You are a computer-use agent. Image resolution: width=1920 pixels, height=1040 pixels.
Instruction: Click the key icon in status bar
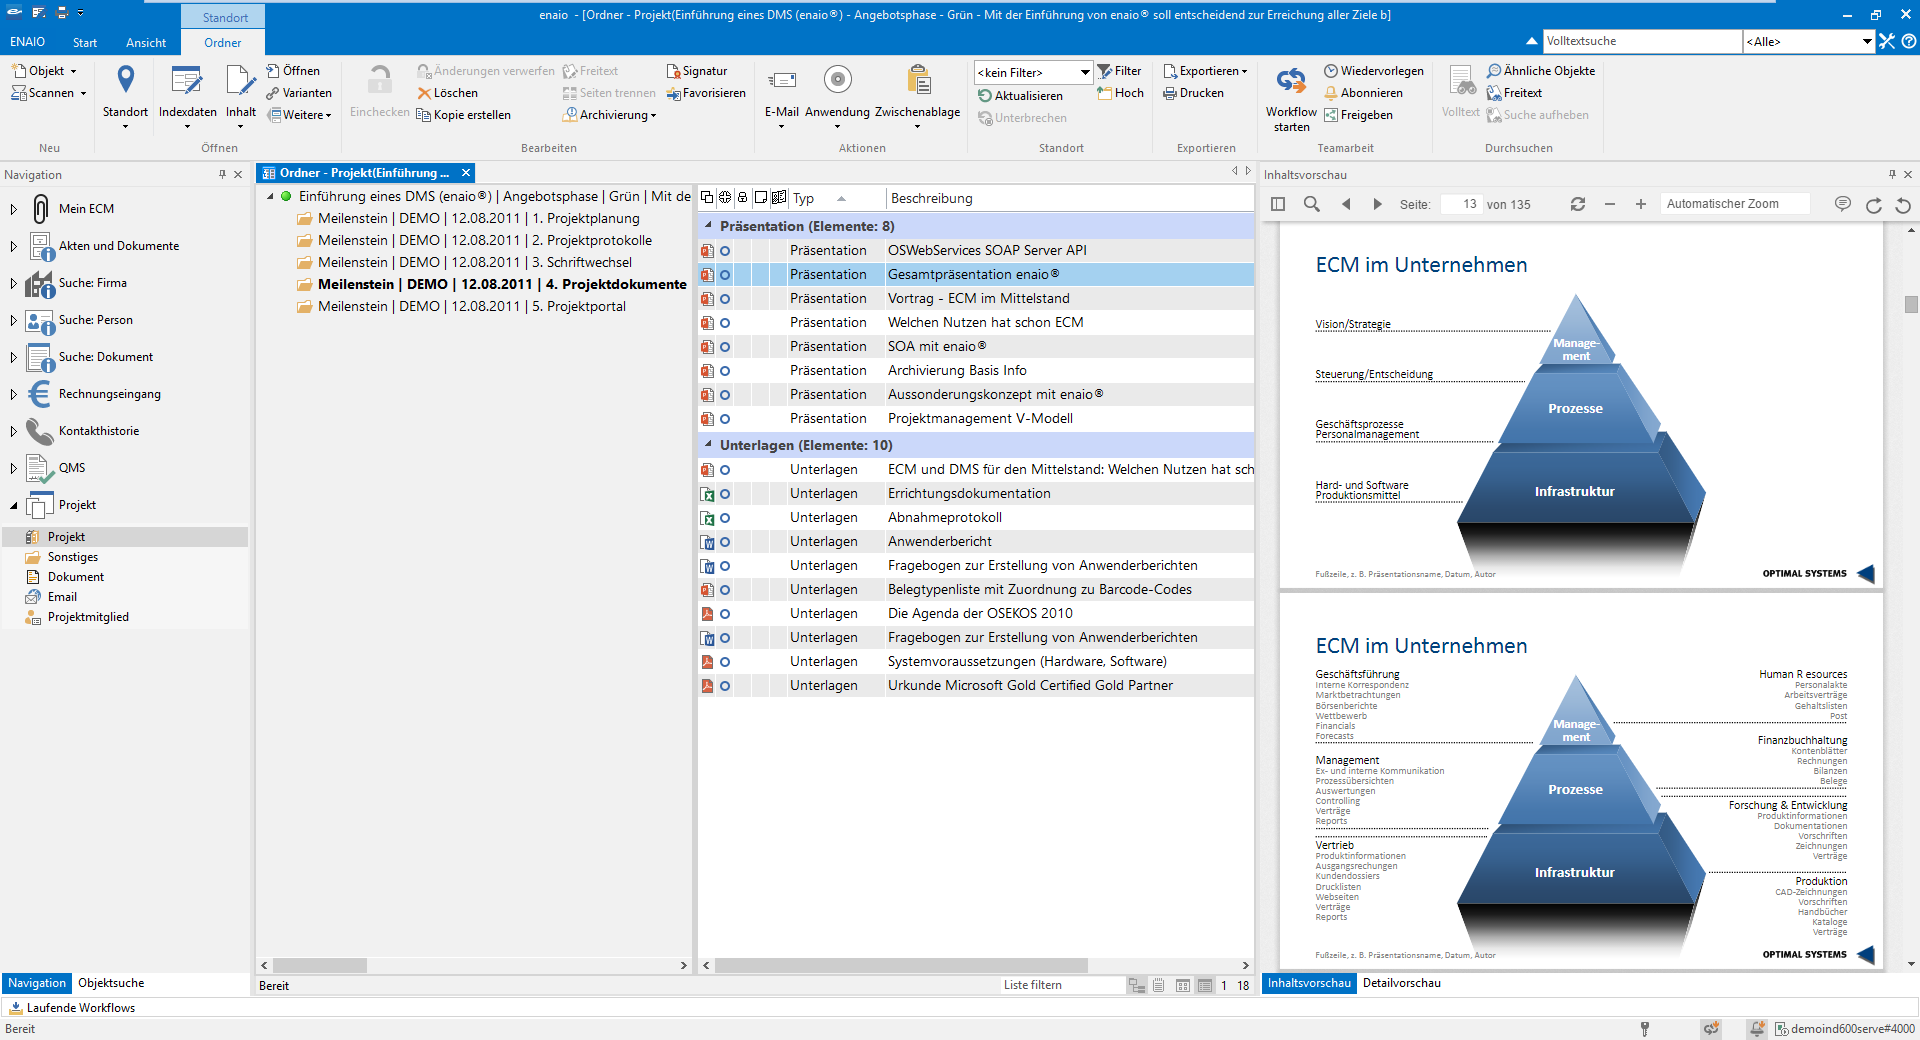point(1644,1029)
